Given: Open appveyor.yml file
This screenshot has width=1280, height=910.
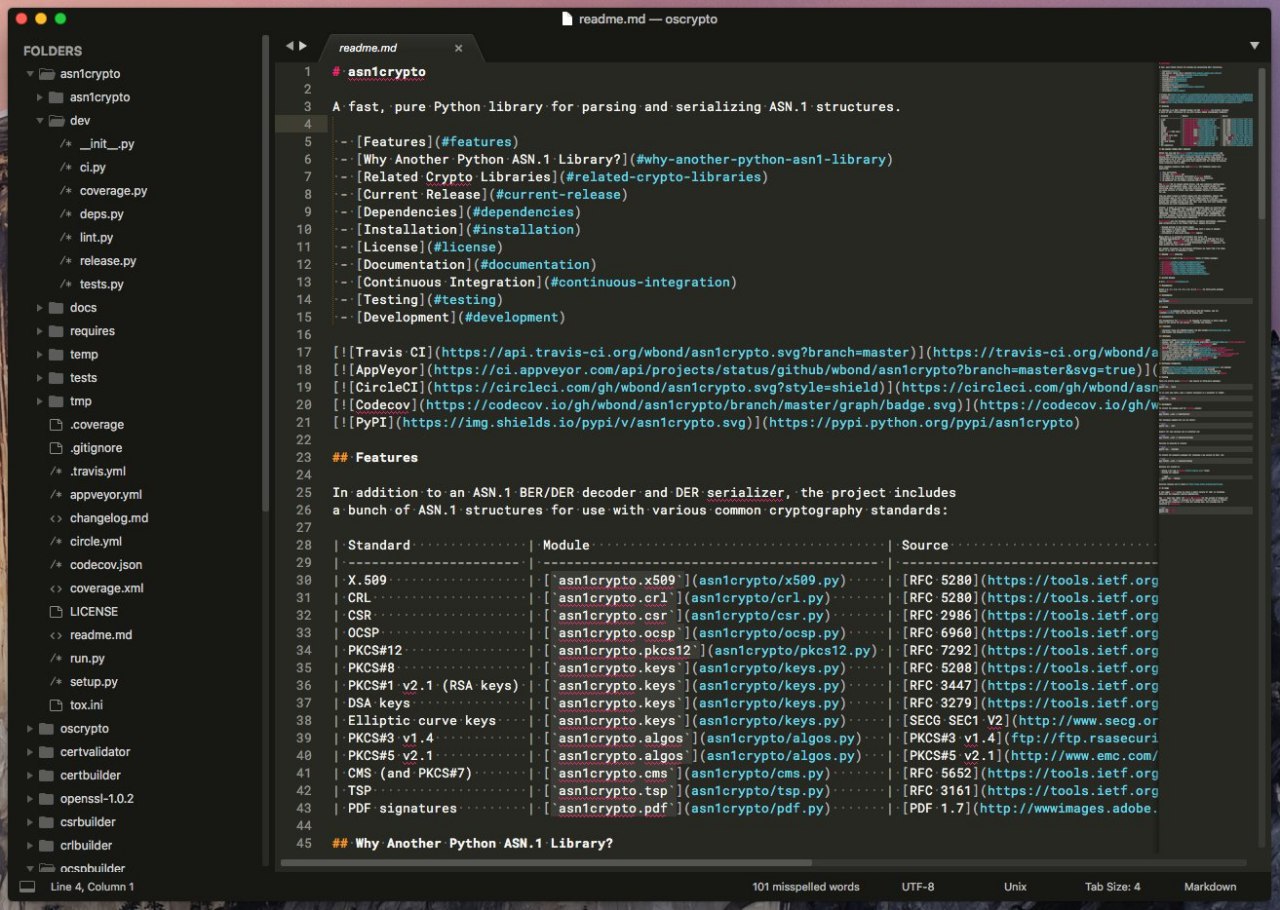Looking at the screenshot, I should click(106, 495).
